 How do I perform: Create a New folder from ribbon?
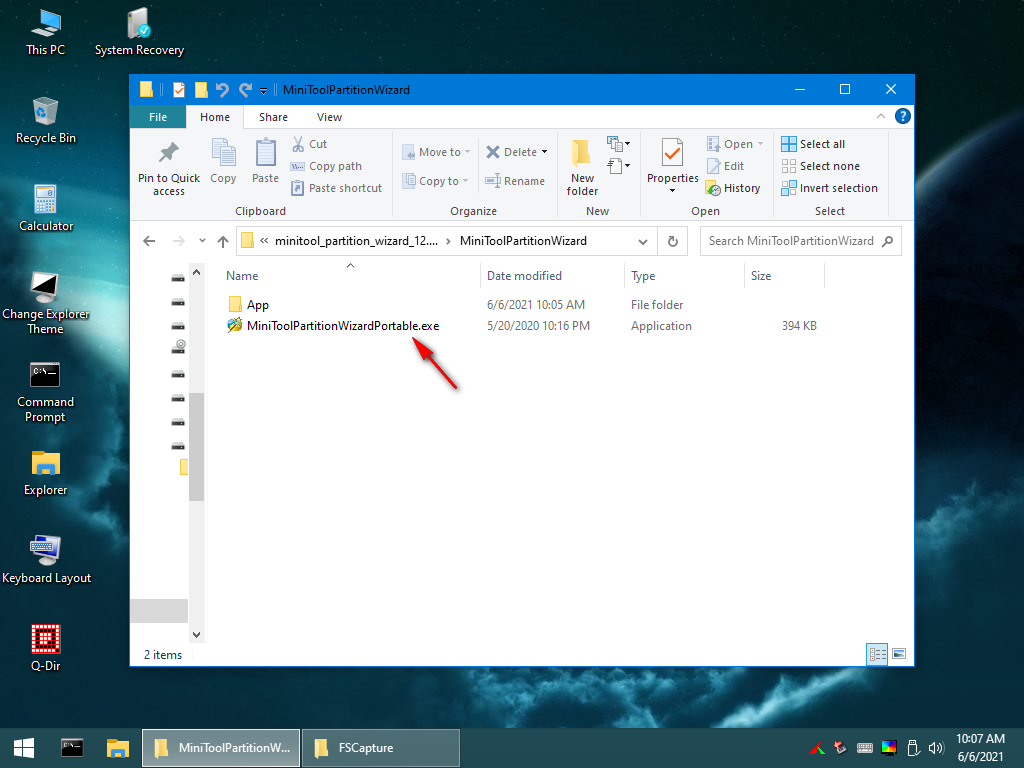pyautogui.click(x=582, y=167)
